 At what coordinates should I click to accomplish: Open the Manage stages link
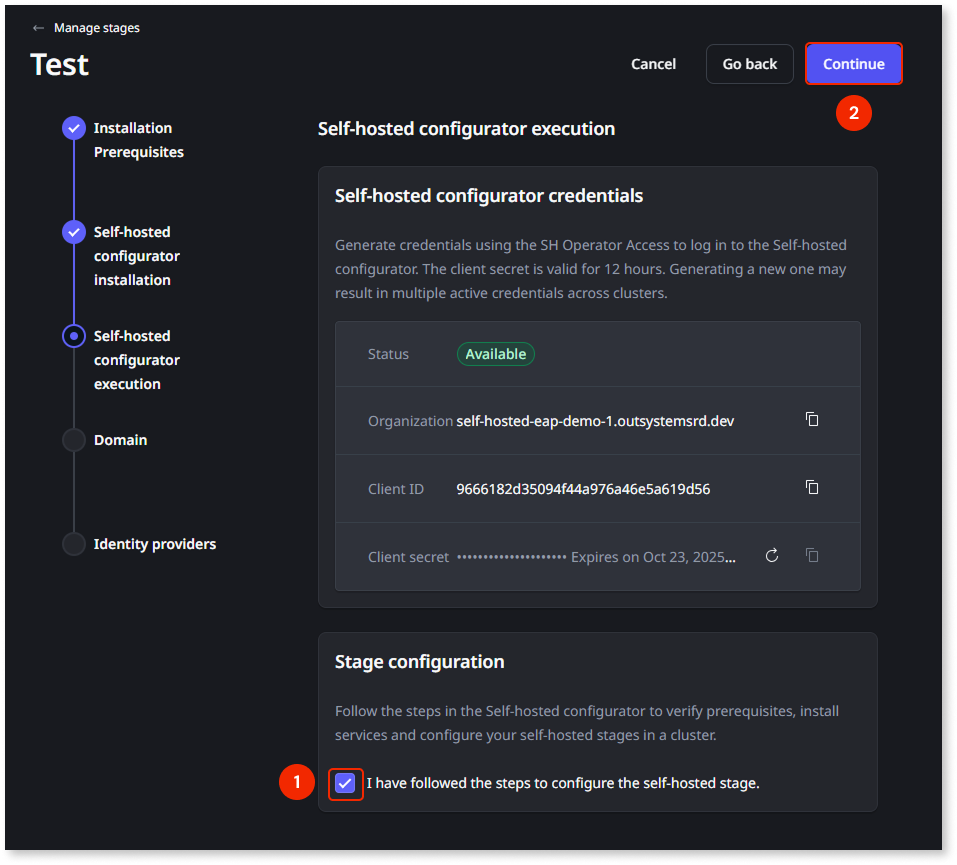[x=96, y=28]
